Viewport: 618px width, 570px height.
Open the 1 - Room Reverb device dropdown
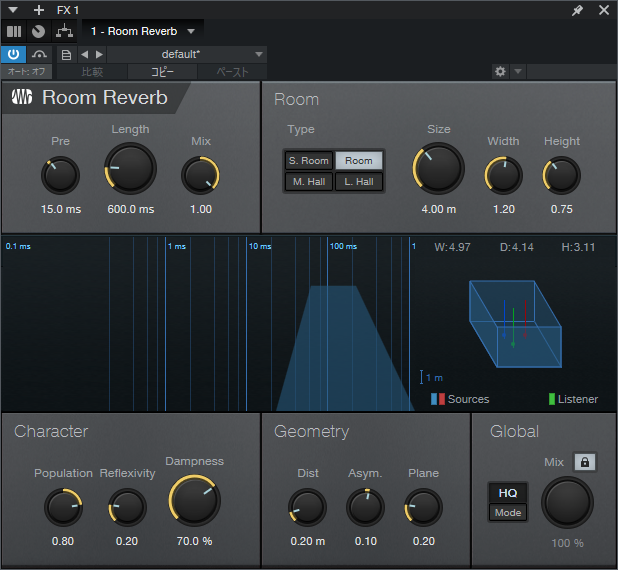click(142, 31)
